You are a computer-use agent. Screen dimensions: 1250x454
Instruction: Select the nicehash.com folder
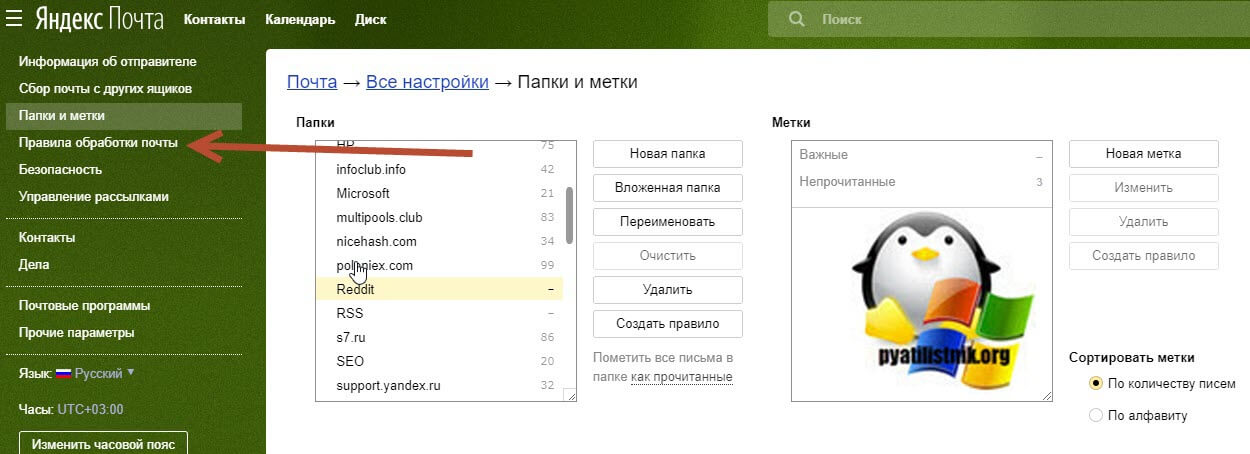pos(439,242)
